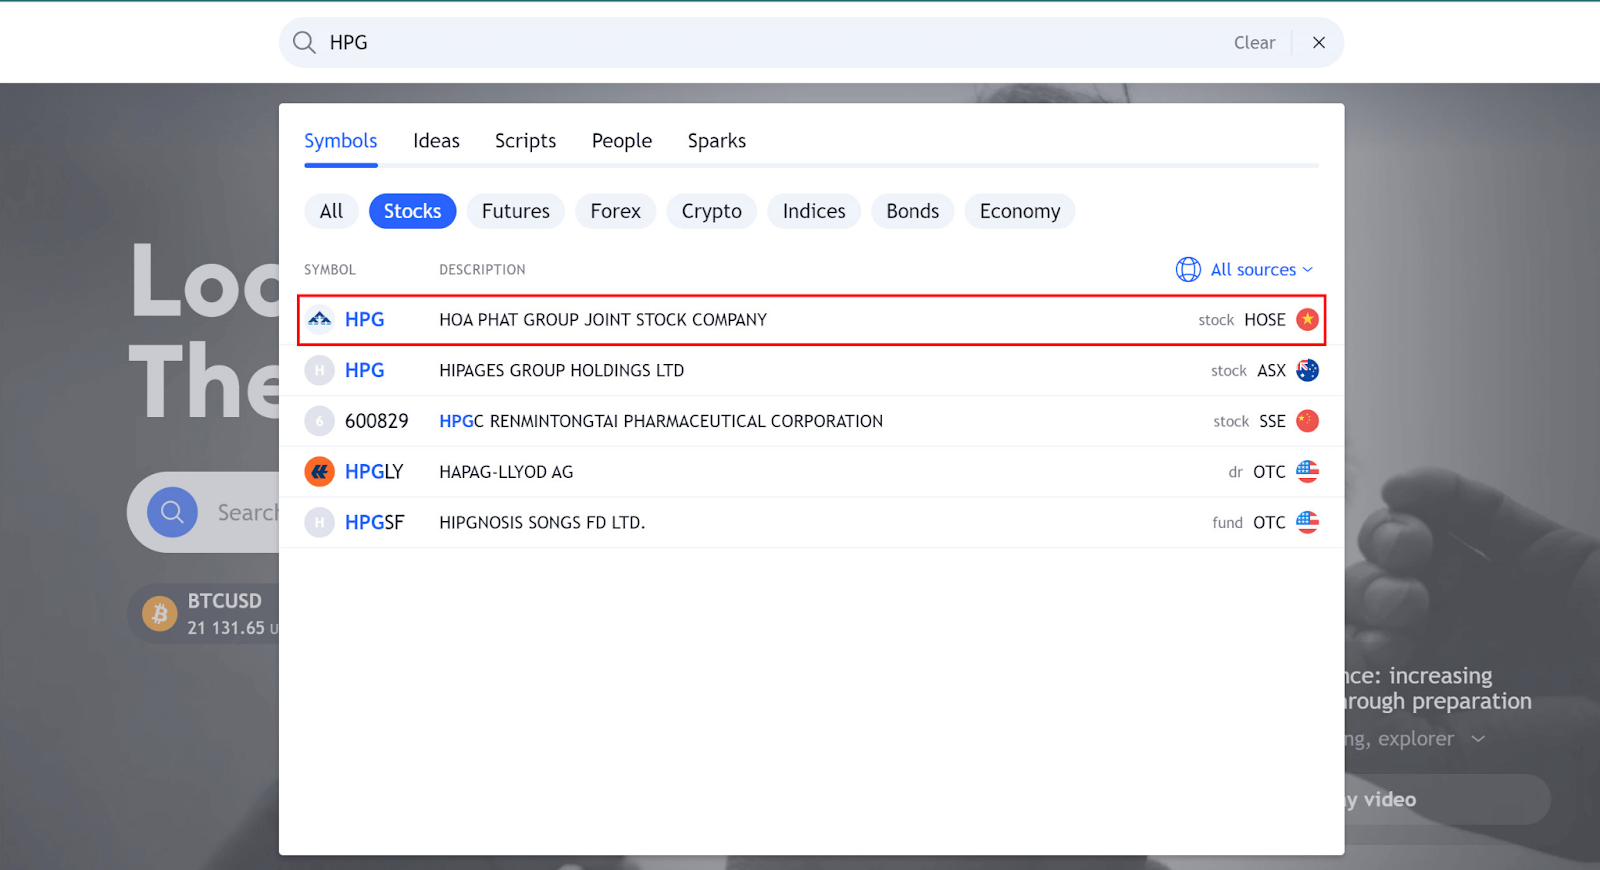Click HAPAG-LLOYD AG description text
This screenshot has width=1600, height=870.
(x=506, y=472)
